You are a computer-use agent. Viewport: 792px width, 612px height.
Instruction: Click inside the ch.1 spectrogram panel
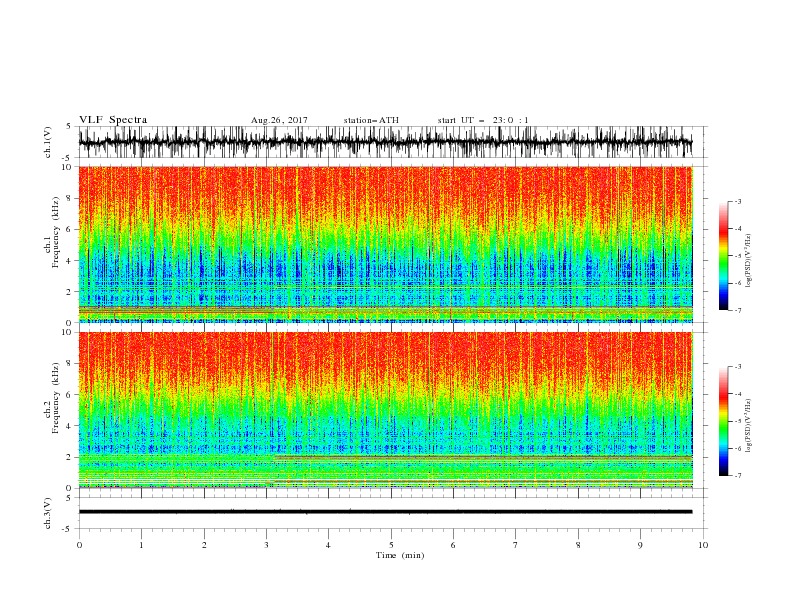[385, 244]
